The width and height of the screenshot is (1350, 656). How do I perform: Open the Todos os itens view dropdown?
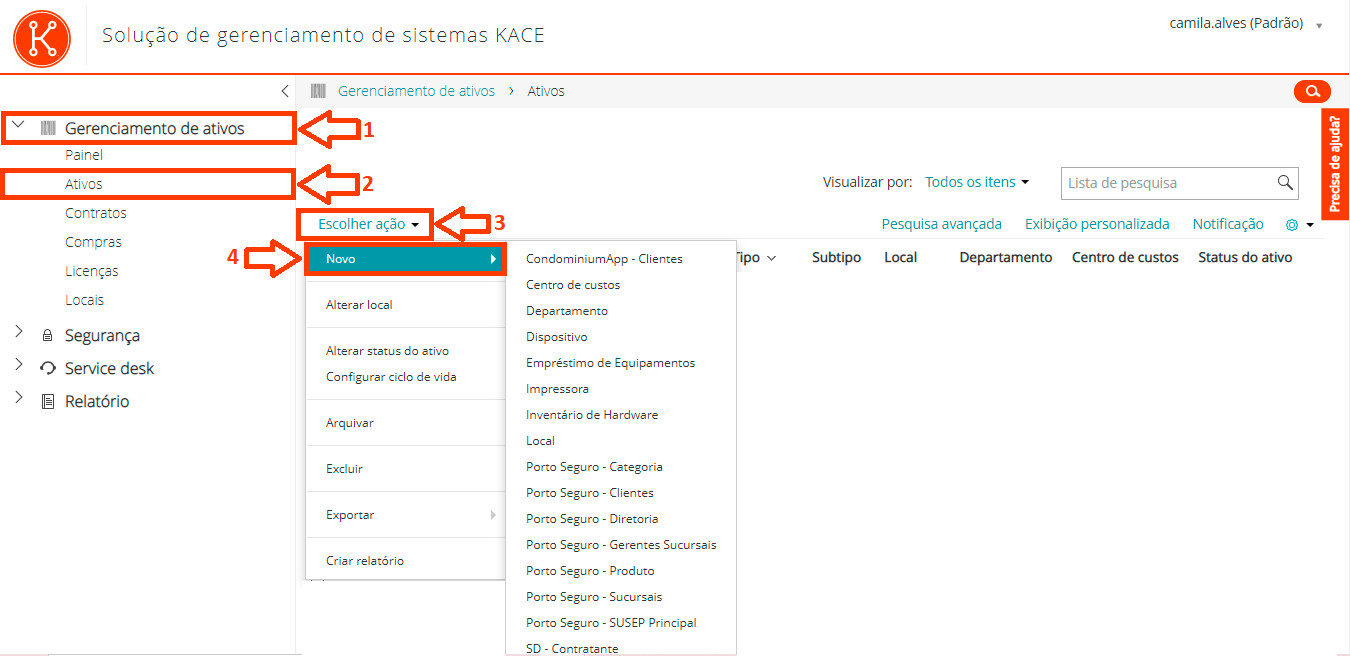pos(977,182)
